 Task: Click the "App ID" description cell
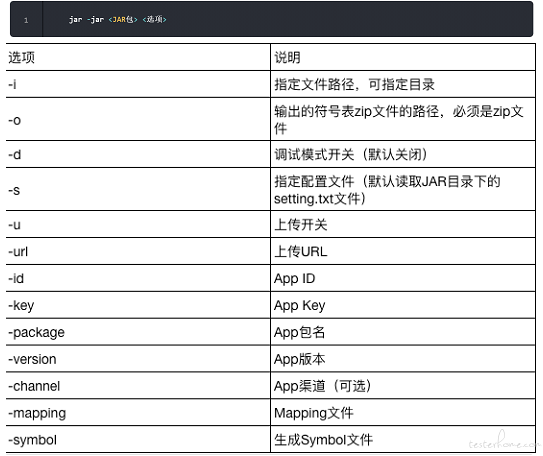pyautogui.click(x=403, y=278)
